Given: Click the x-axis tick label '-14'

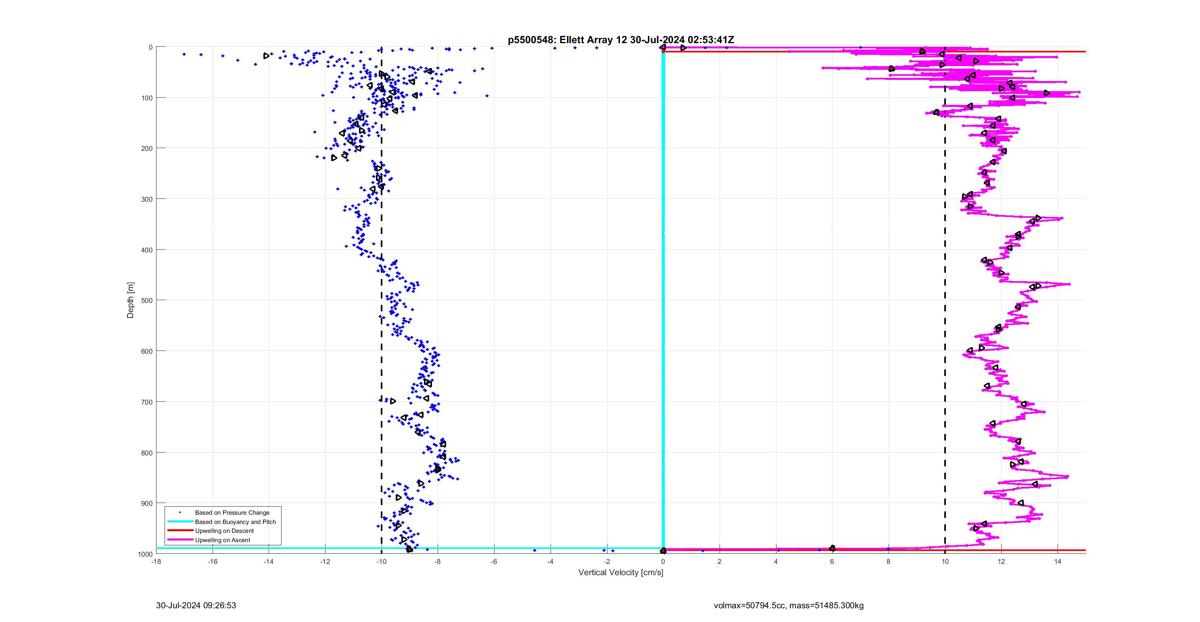Looking at the screenshot, I should (269, 561).
